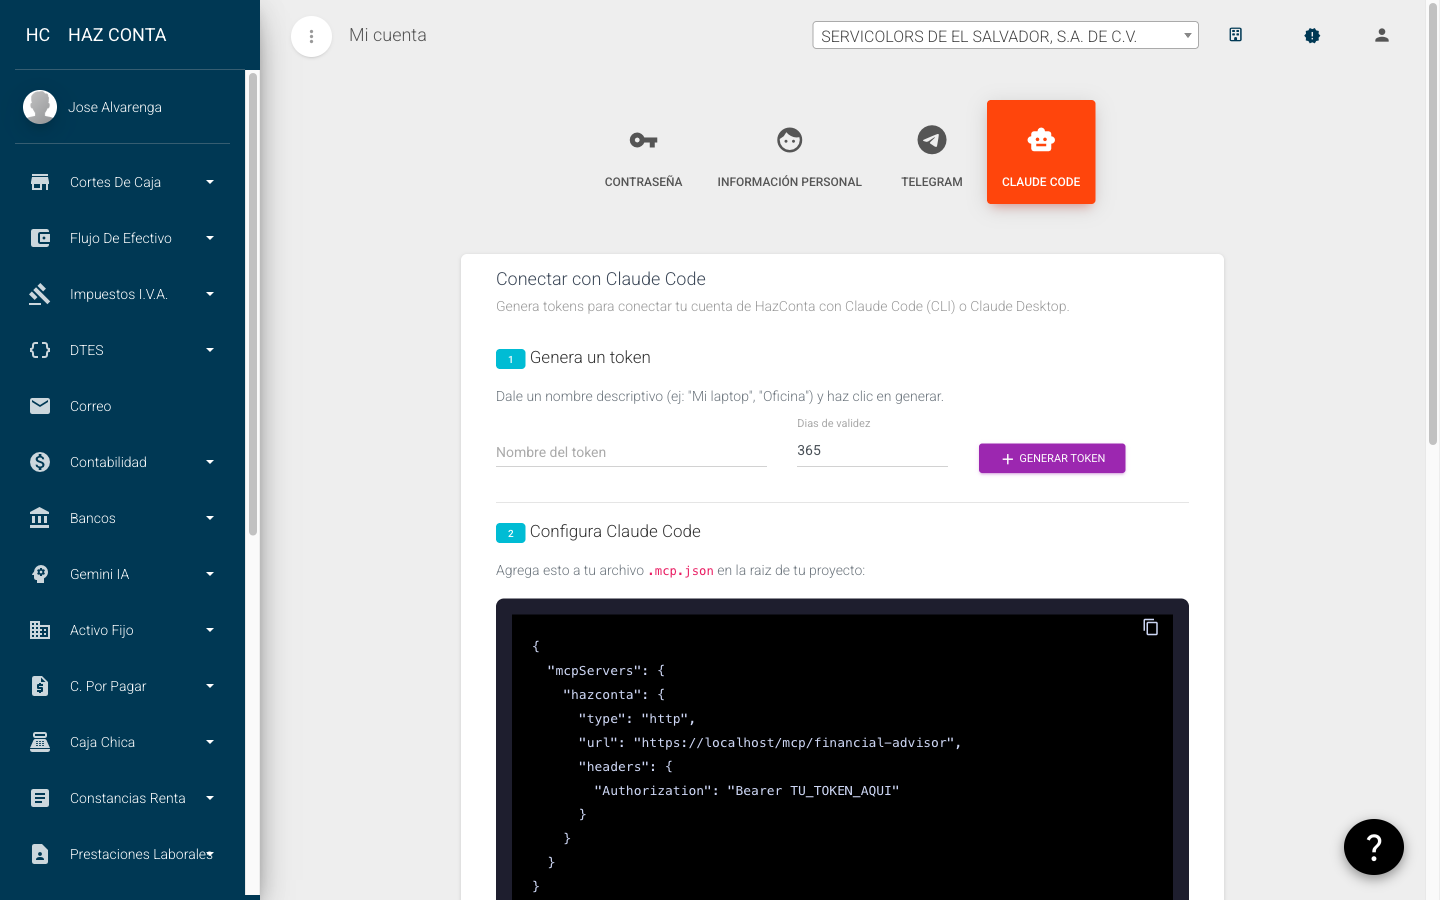Open the company selector SERVICOLORS dropdown
Image resolution: width=1440 pixels, height=900 pixels.
[1005, 36]
